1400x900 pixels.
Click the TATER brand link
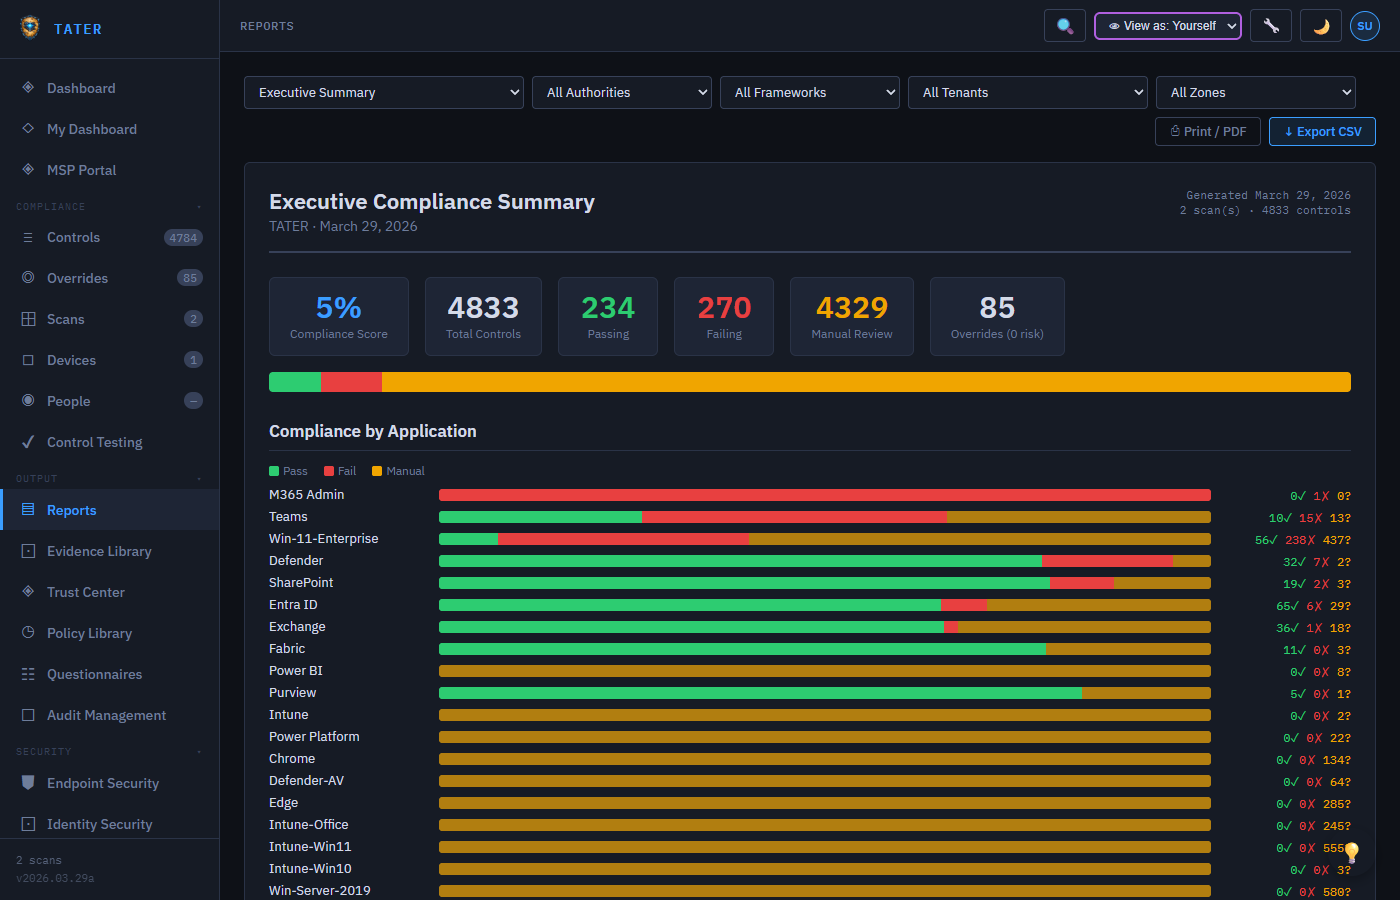(x=78, y=29)
